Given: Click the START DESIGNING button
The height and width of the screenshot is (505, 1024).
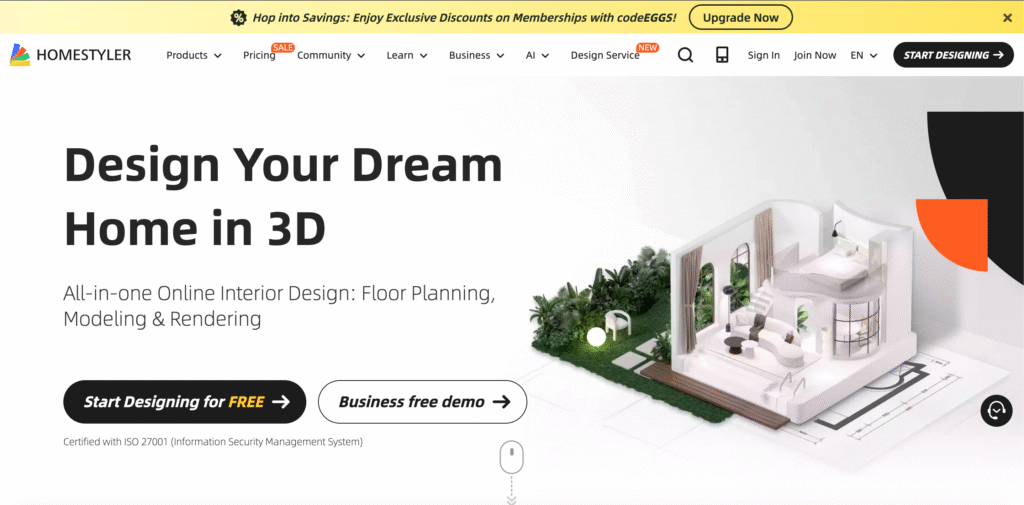Looking at the screenshot, I should click(x=953, y=55).
